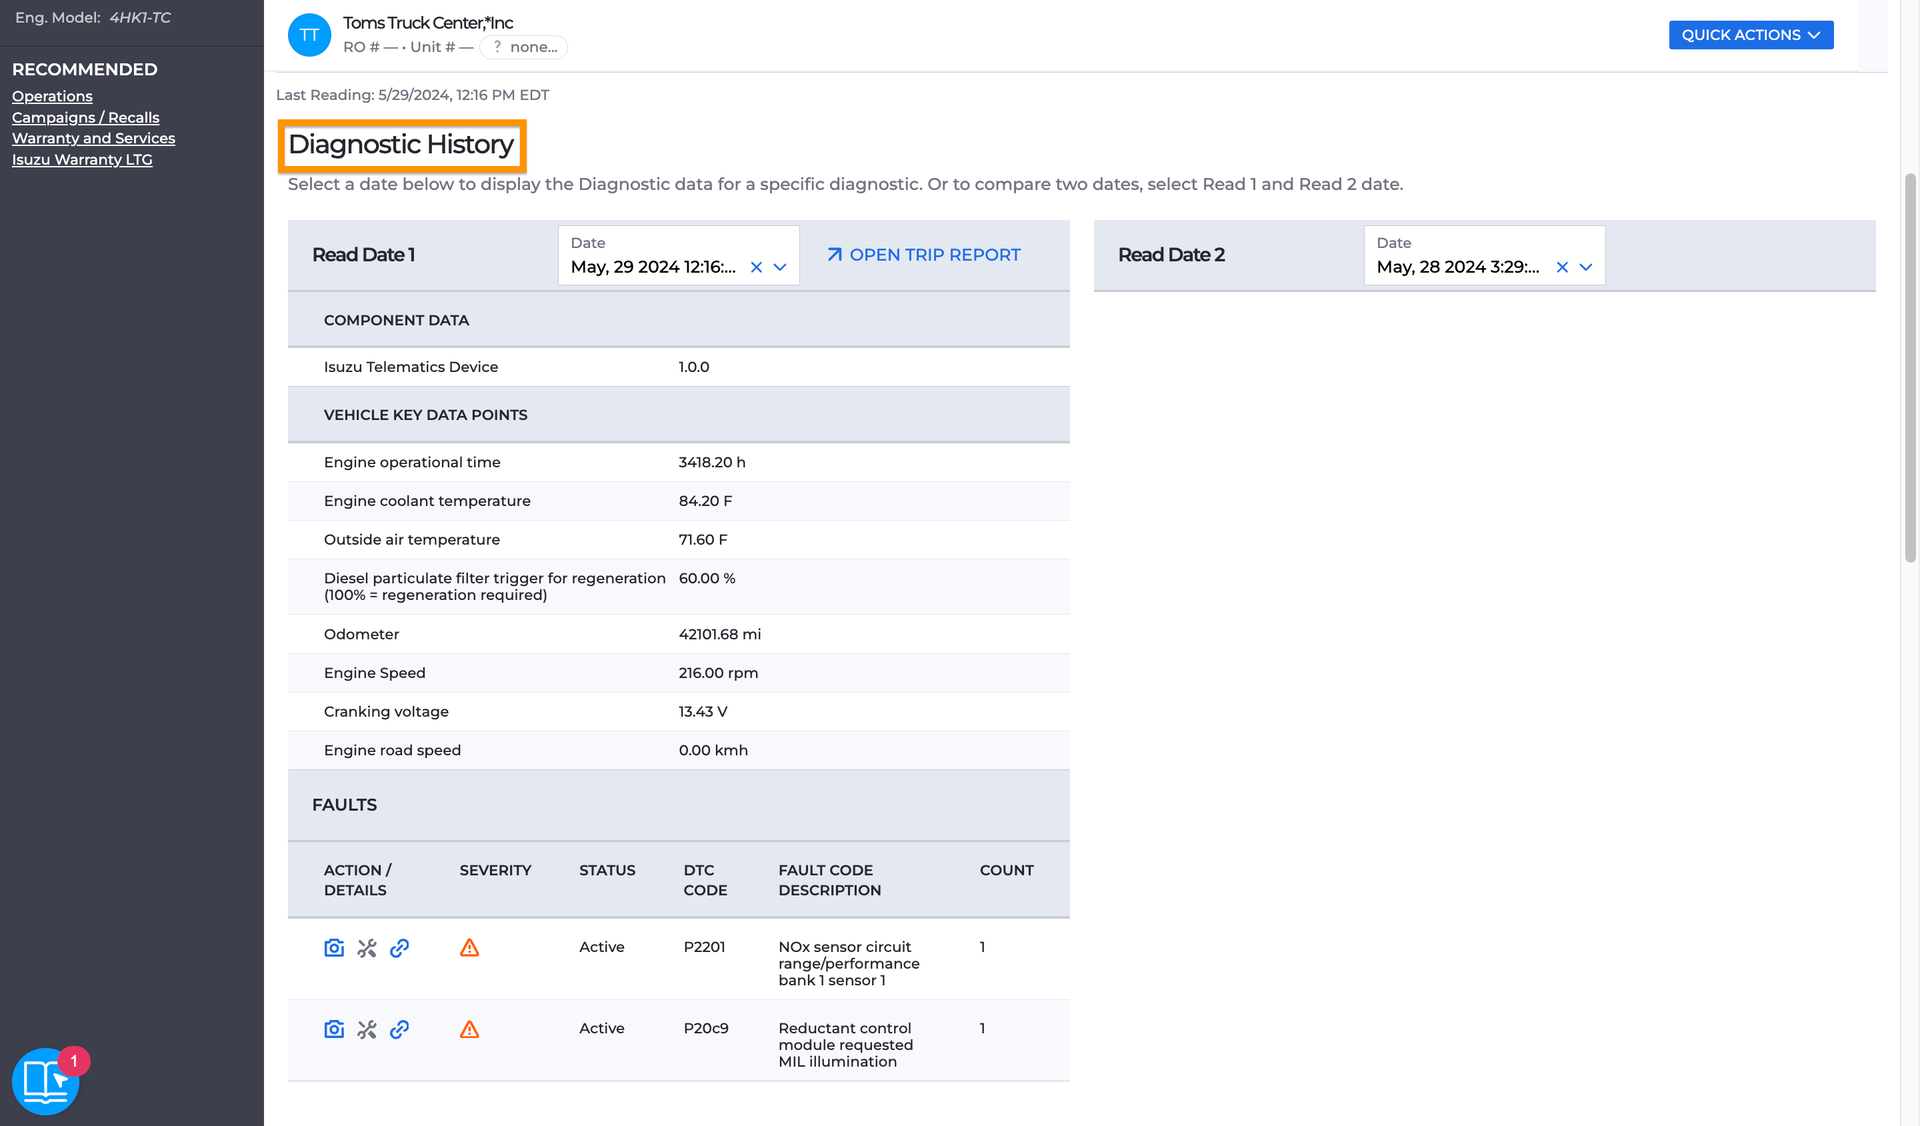This screenshot has height=1126, width=1920.
Task: Click the COUNT column header
Action: (1006, 870)
